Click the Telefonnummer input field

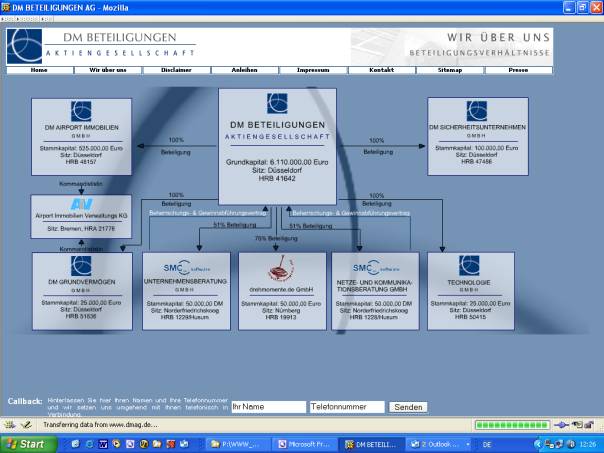click(x=347, y=407)
